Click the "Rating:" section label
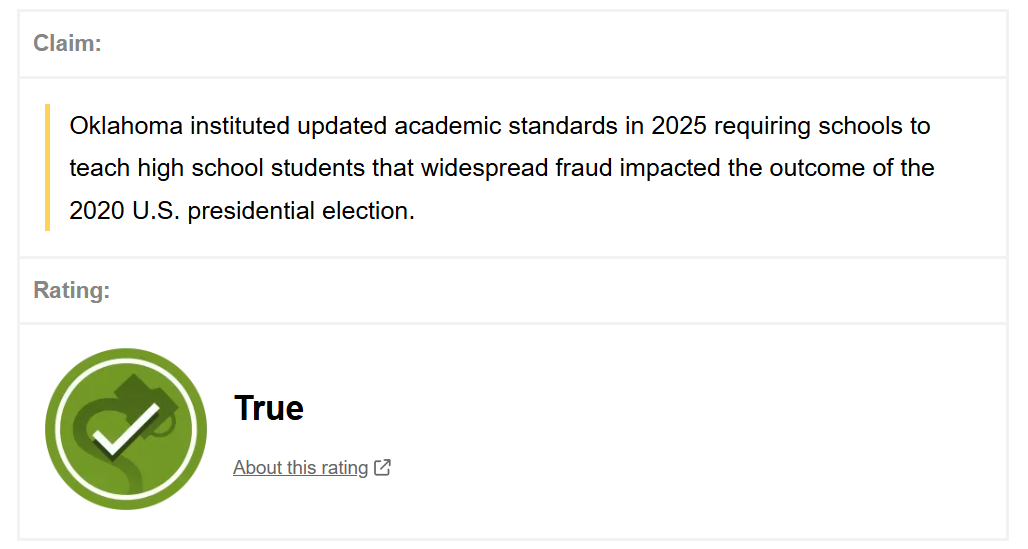Screen dimensions: 1028x549 tap(71, 290)
